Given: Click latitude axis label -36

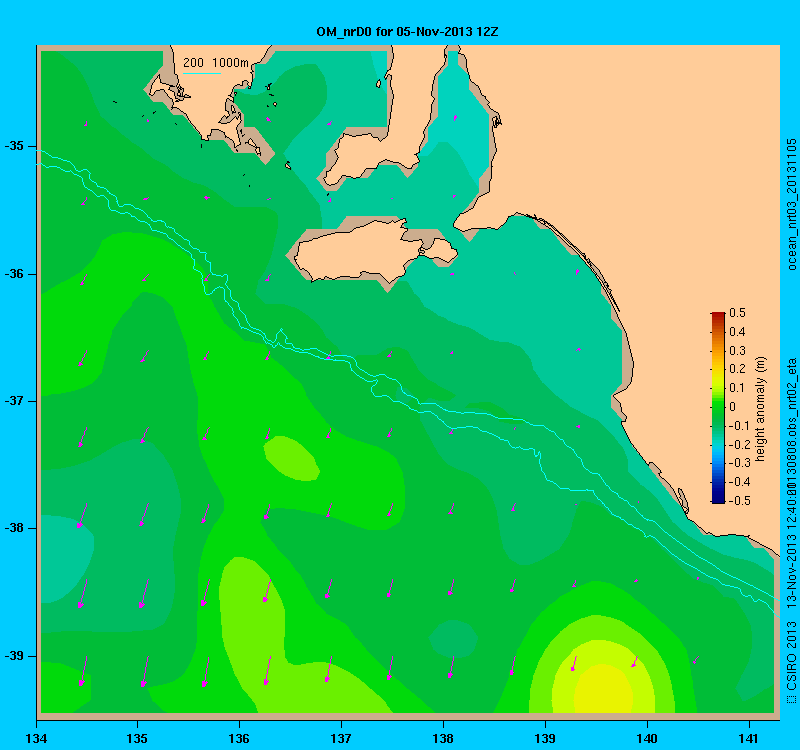Looking at the screenshot, I should pos(14,273).
